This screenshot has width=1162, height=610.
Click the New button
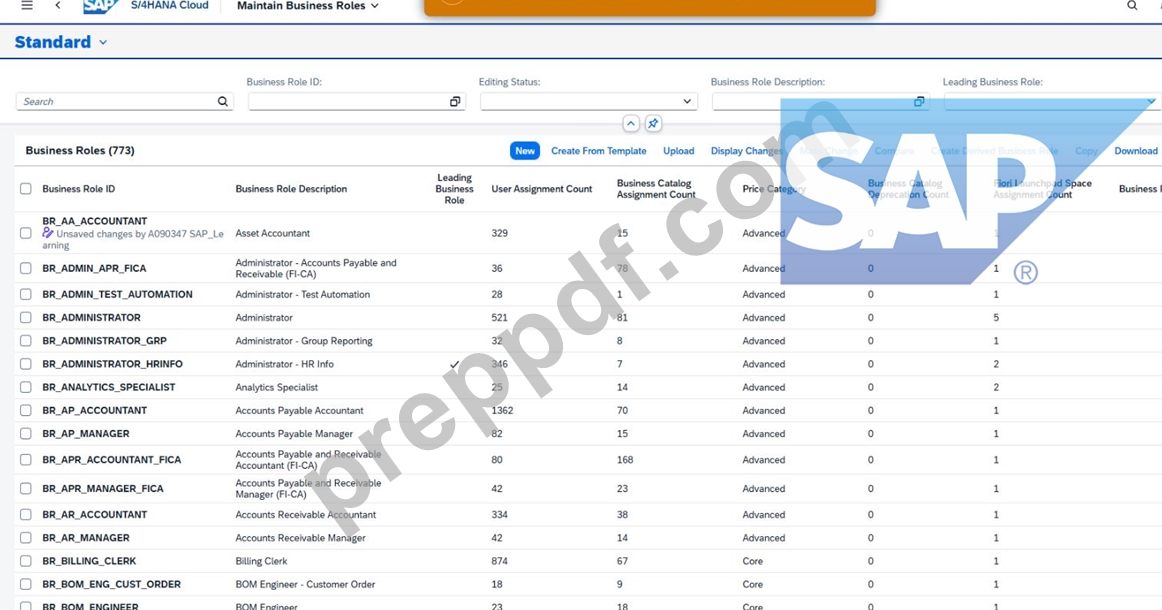coord(525,150)
